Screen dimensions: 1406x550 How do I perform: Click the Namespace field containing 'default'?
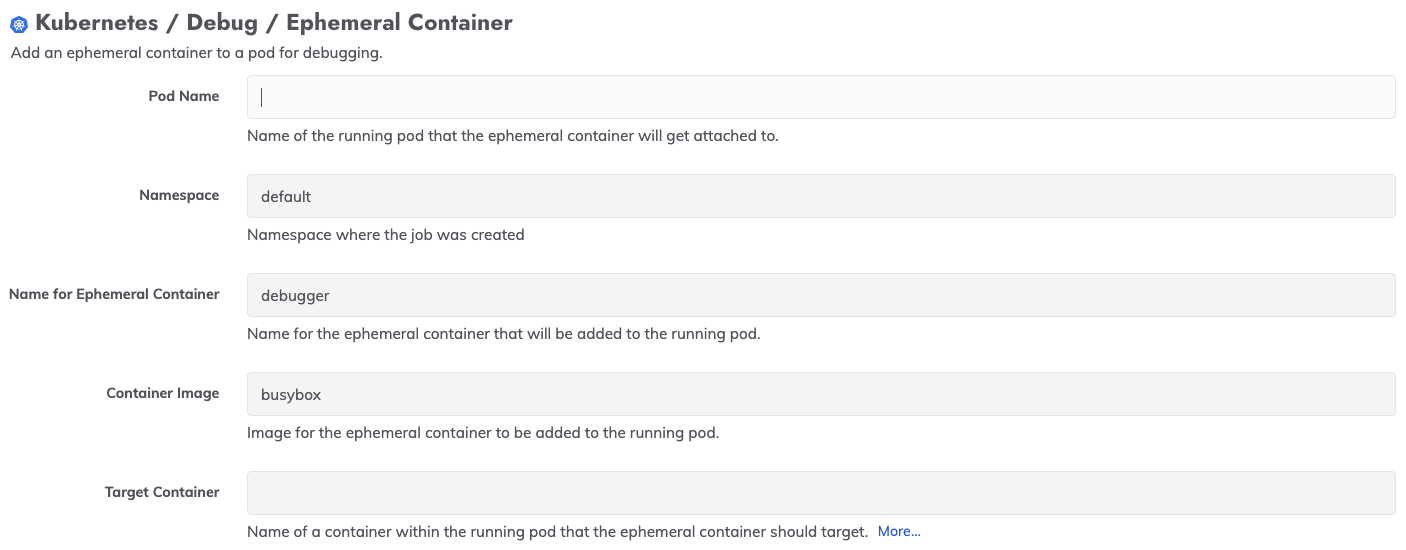click(821, 196)
